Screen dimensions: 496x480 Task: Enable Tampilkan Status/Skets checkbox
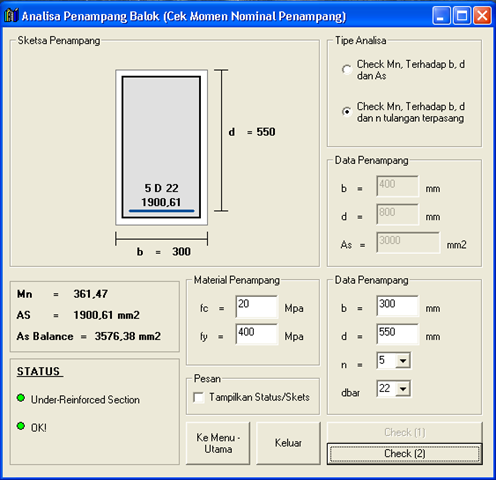click(x=199, y=397)
